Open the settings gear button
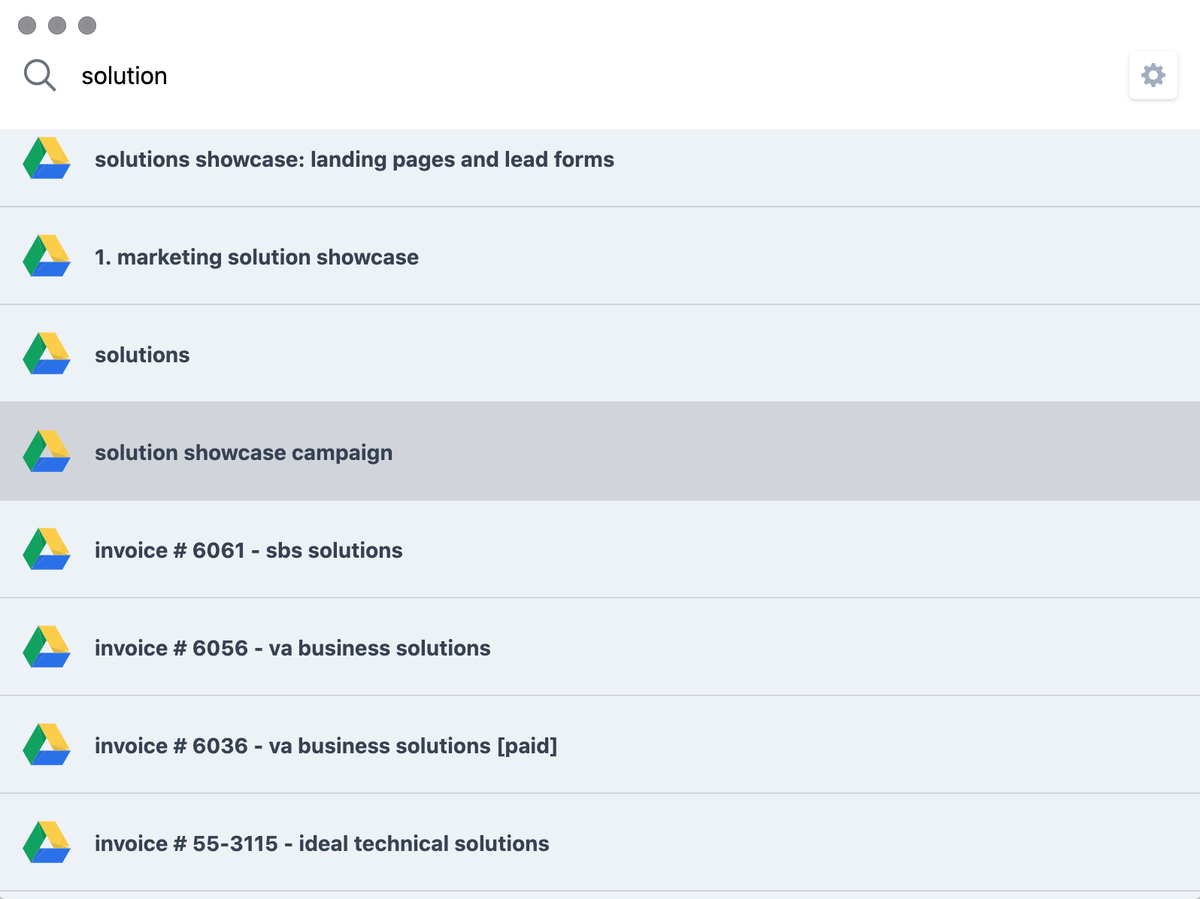Screen dimensions: 1200x899 [x=1153, y=75]
